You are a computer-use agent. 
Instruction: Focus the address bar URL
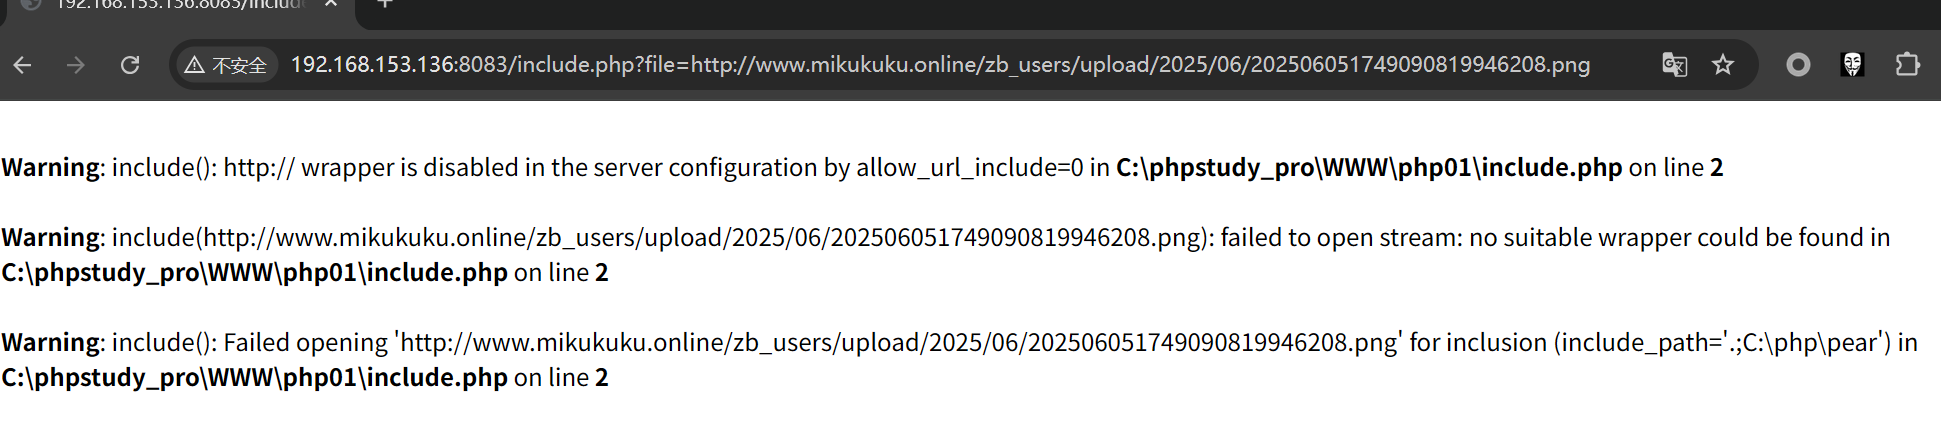(940, 65)
